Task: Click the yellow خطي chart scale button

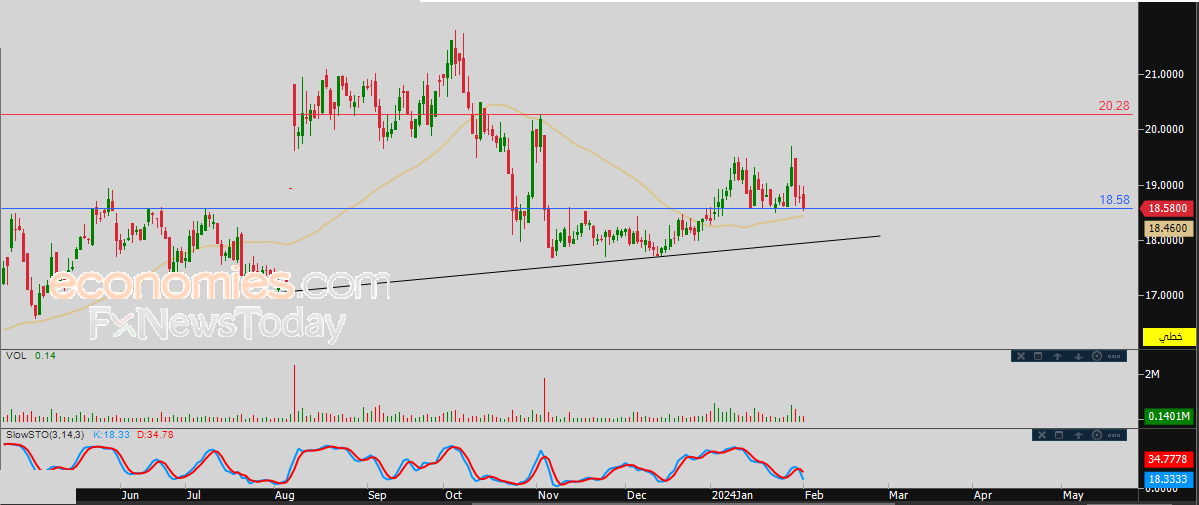Action: [x=1168, y=336]
